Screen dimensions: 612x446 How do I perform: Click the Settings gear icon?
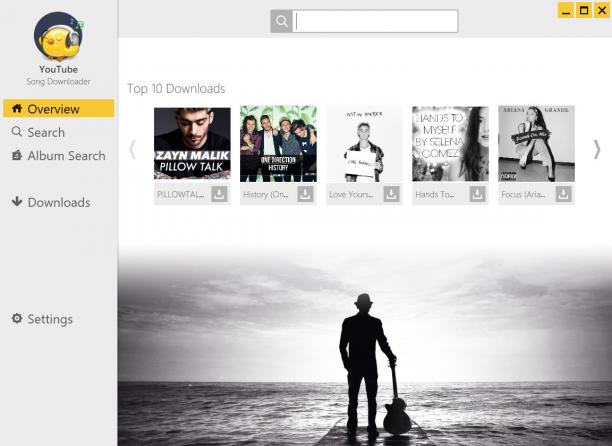click(17, 318)
